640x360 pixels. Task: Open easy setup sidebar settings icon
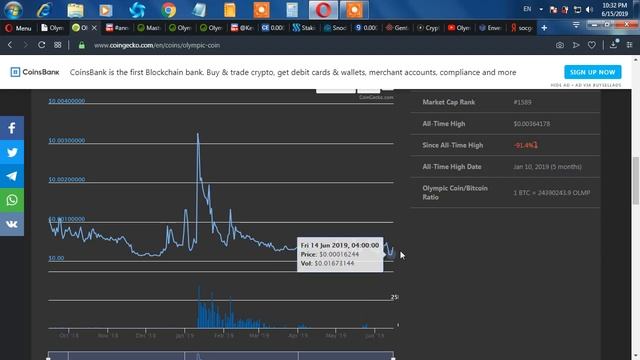click(630, 45)
